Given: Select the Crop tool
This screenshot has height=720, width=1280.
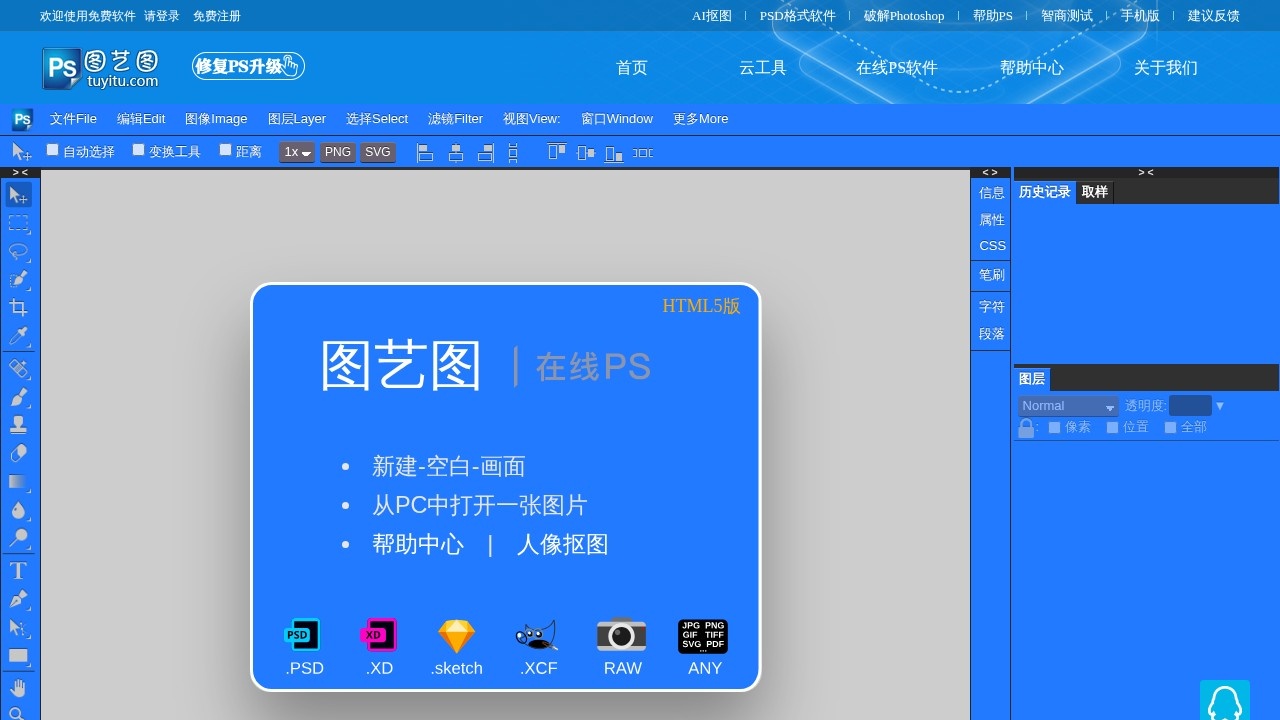Looking at the screenshot, I should tap(19, 307).
